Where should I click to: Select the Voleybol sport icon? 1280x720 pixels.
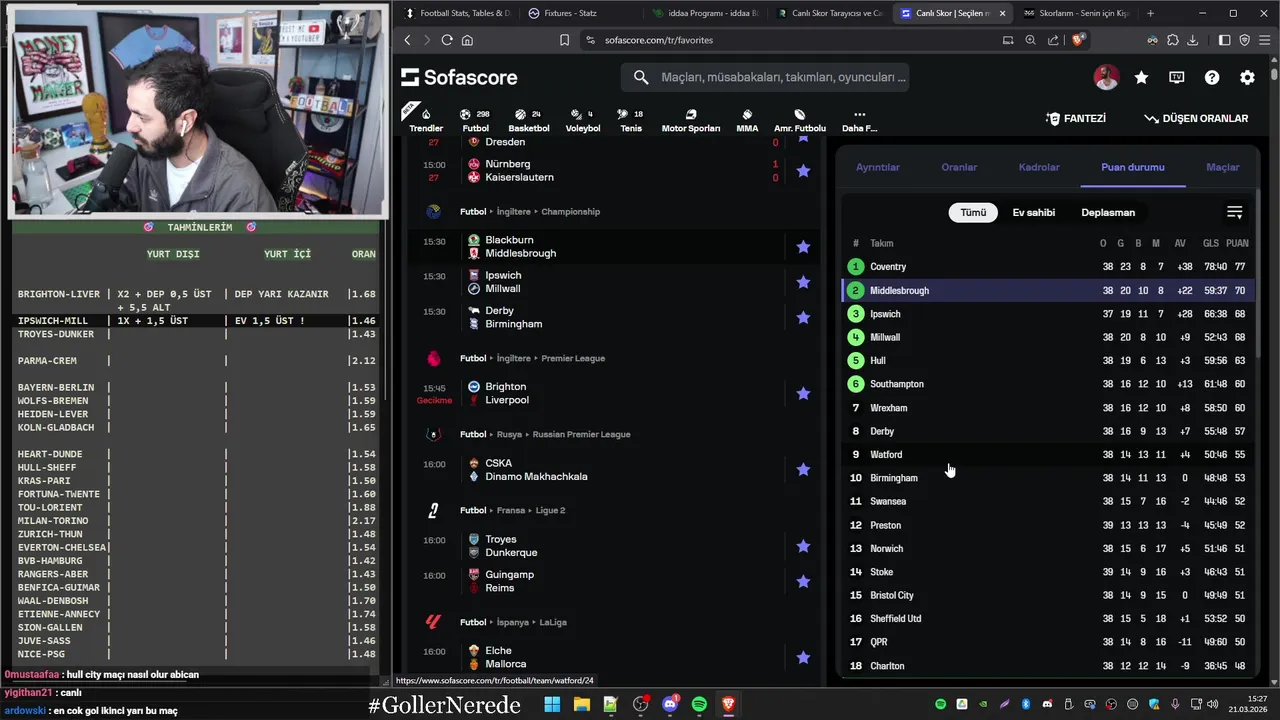pyautogui.click(x=583, y=119)
